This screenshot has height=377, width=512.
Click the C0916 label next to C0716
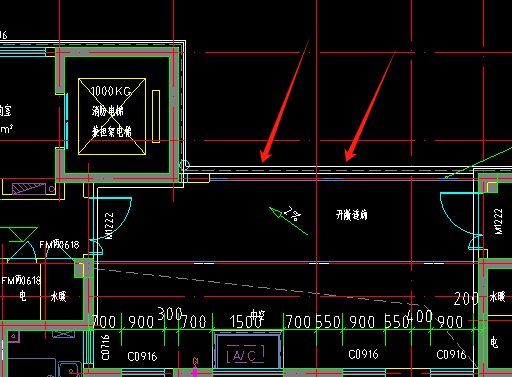[x=142, y=357]
